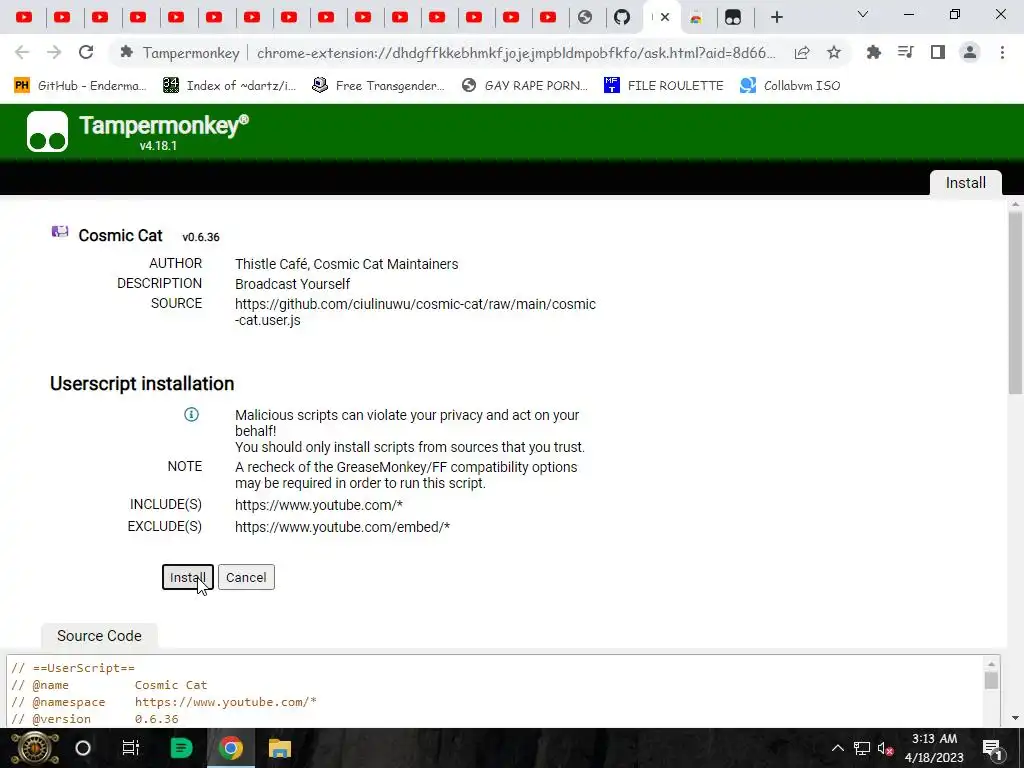
Task: Expand the tab search chevron
Action: click(x=863, y=14)
